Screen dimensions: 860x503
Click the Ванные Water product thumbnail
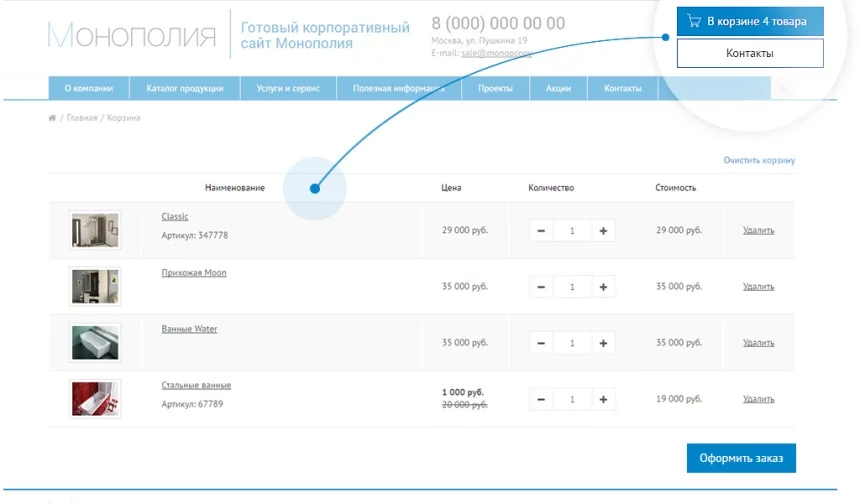click(x=95, y=343)
